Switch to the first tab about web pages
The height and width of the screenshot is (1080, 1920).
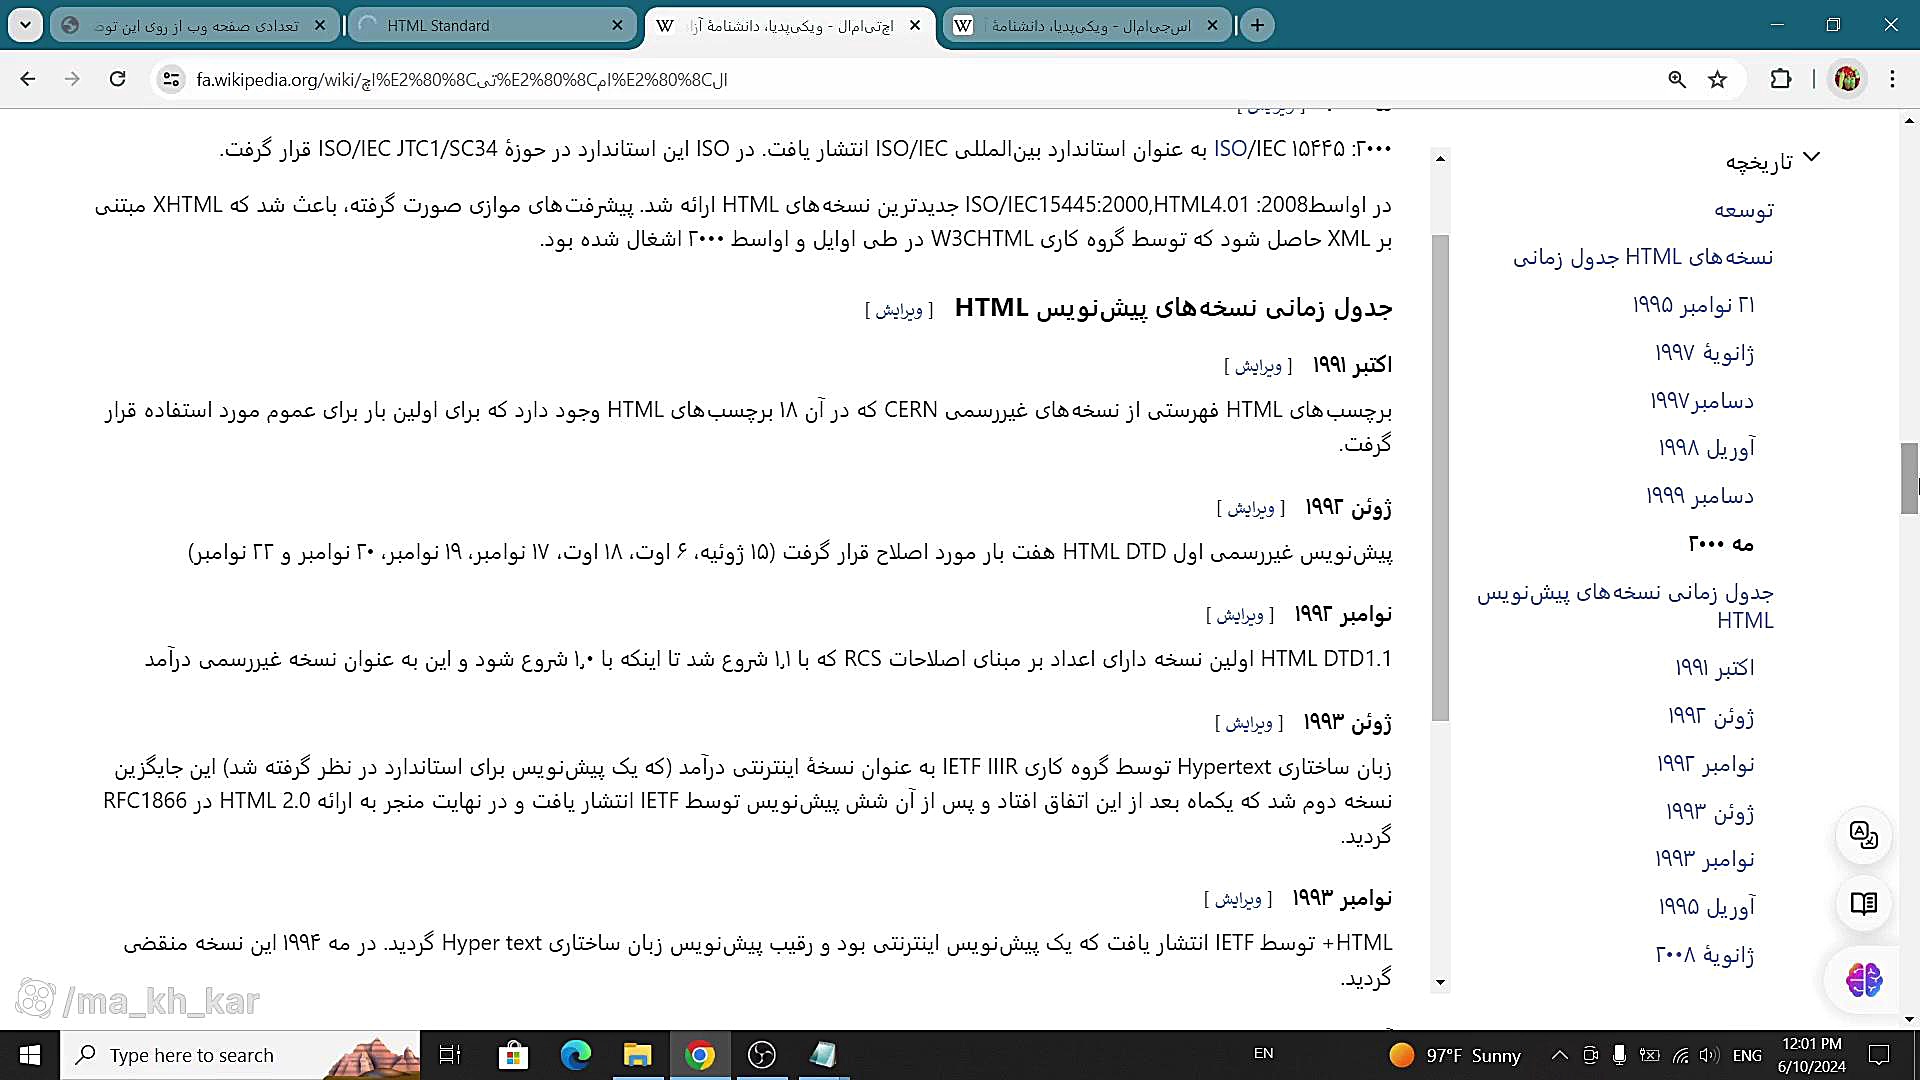tap(194, 25)
